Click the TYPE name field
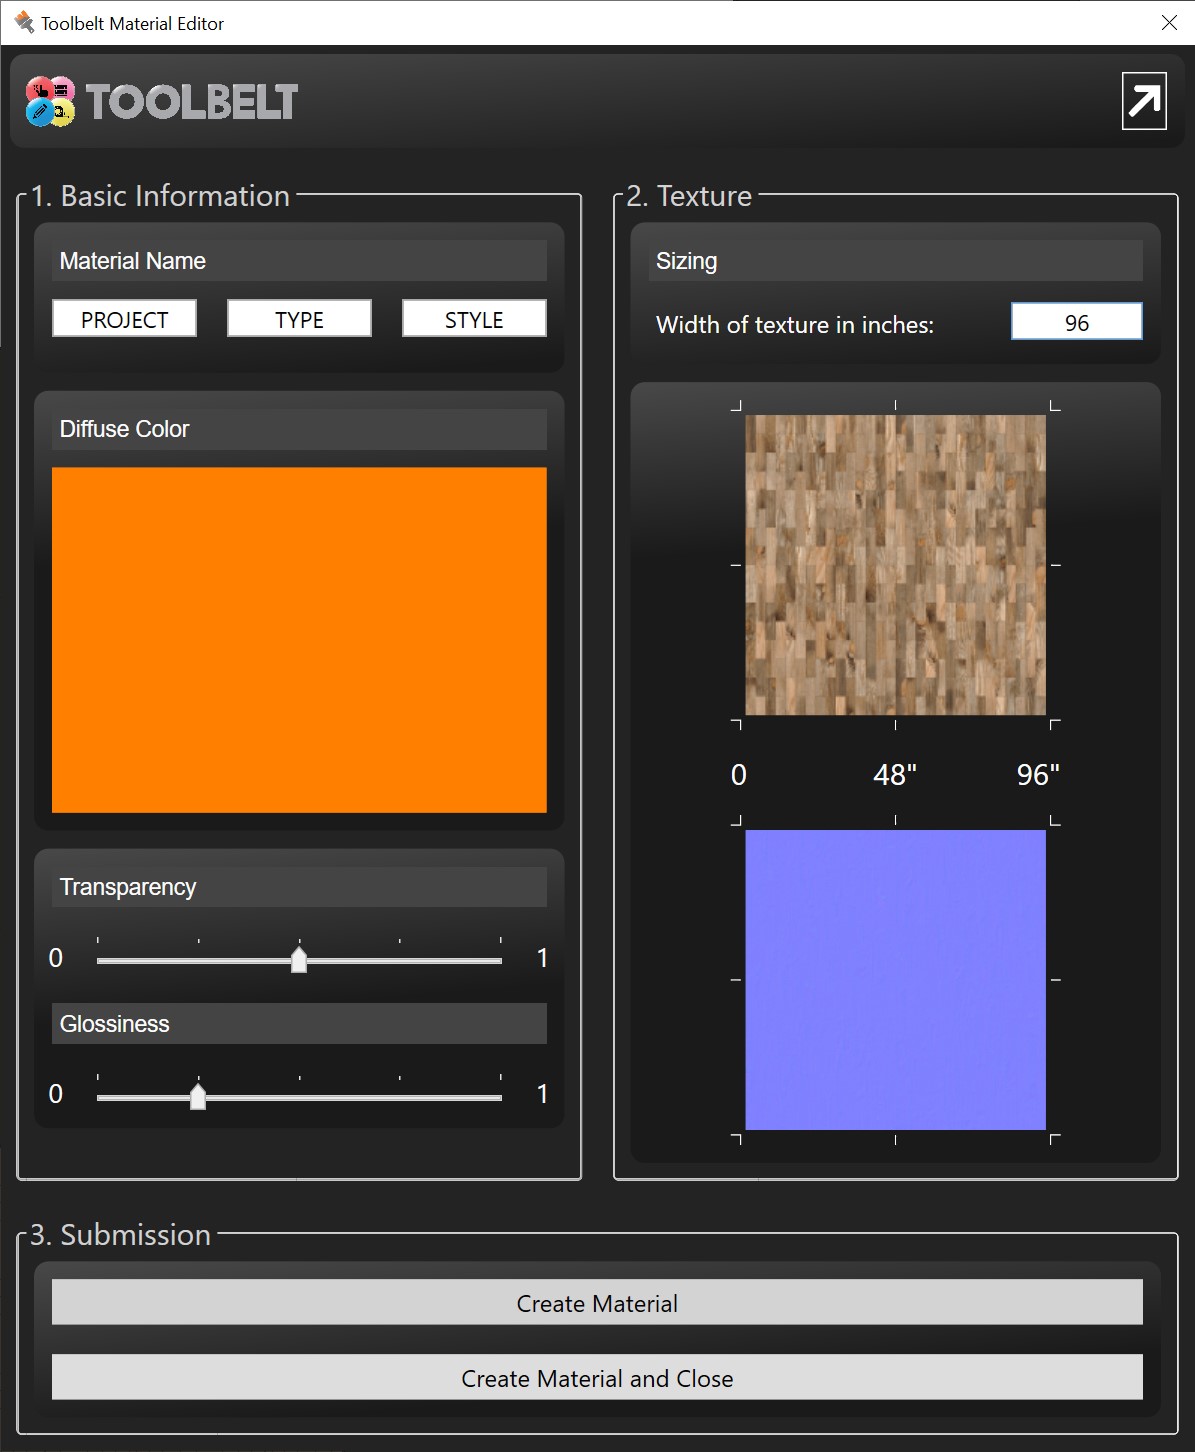 click(299, 319)
